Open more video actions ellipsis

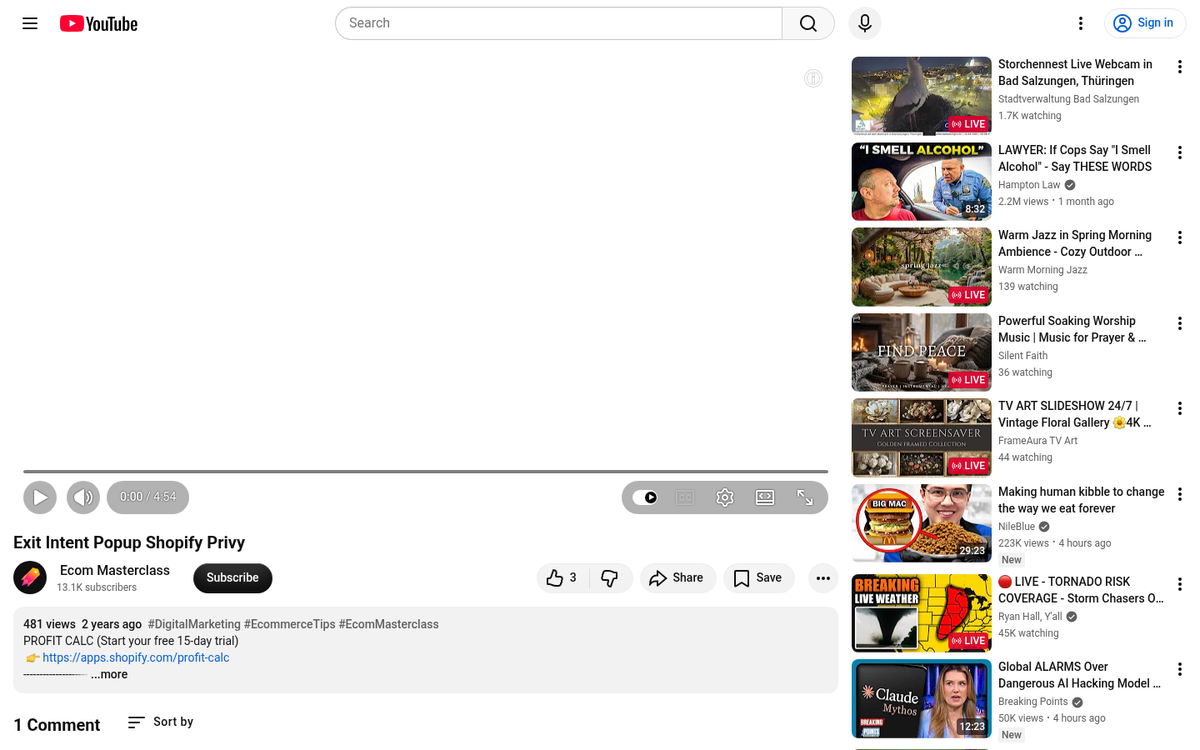pyautogui.click(x=822, y=578)
